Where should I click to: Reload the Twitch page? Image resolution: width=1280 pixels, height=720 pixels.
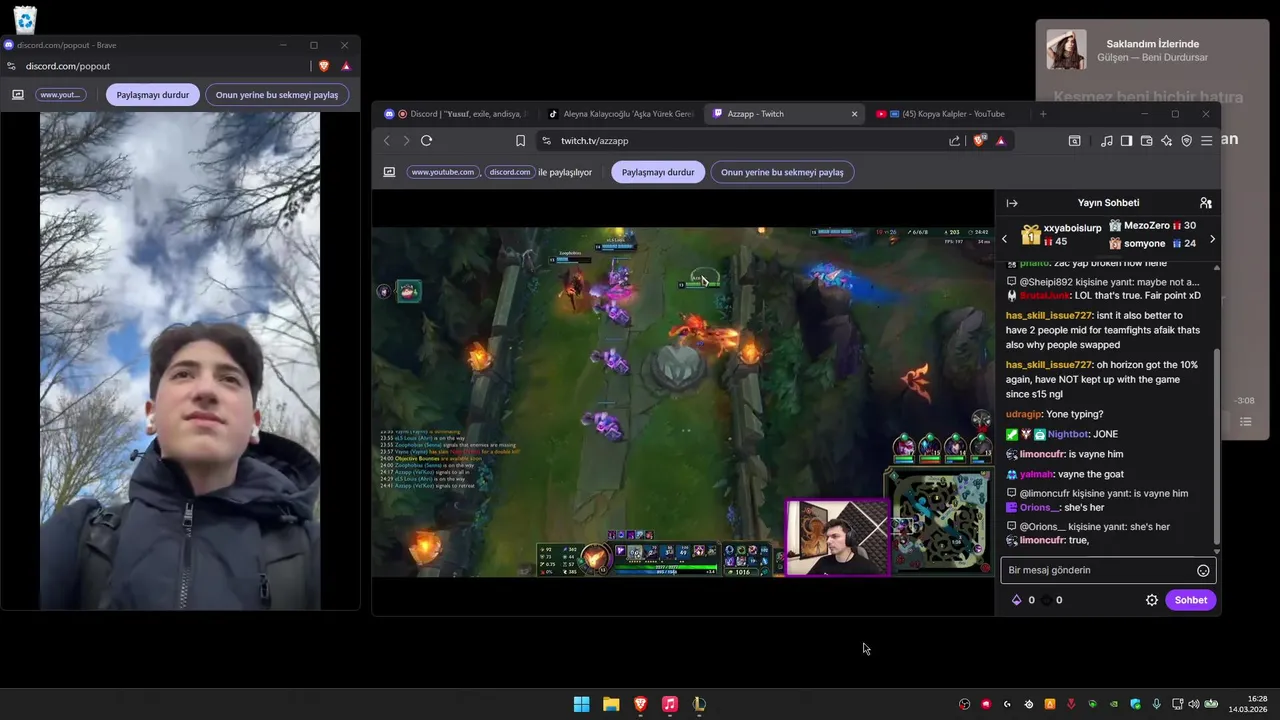tap(426, 141)
